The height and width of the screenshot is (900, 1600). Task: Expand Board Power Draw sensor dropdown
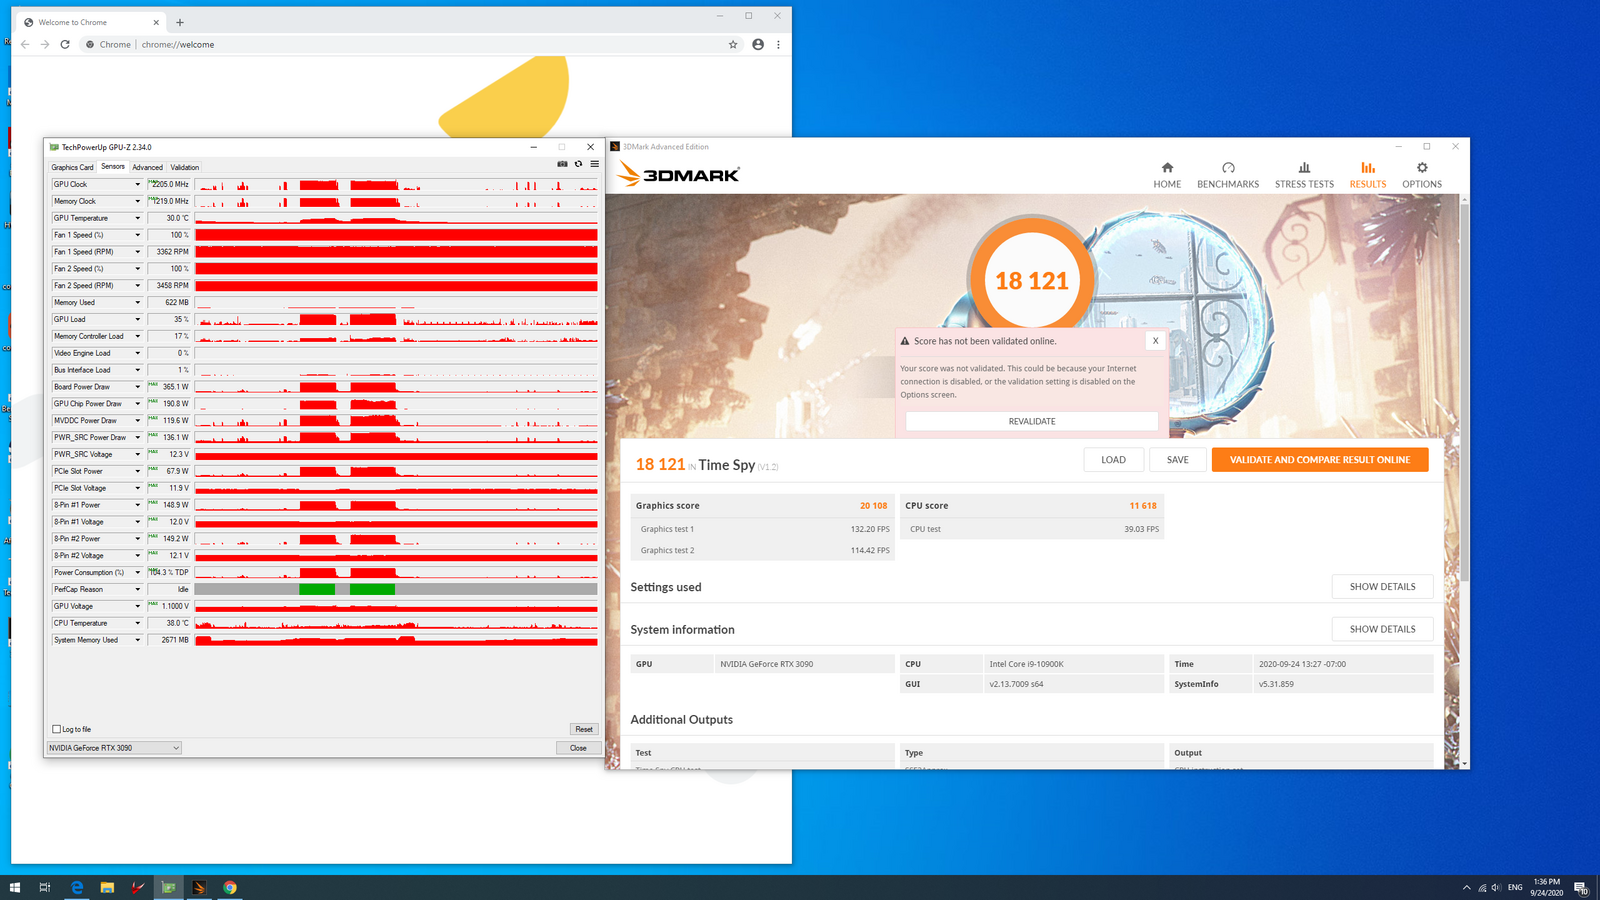pyautogui.click(x=138, y=387)
